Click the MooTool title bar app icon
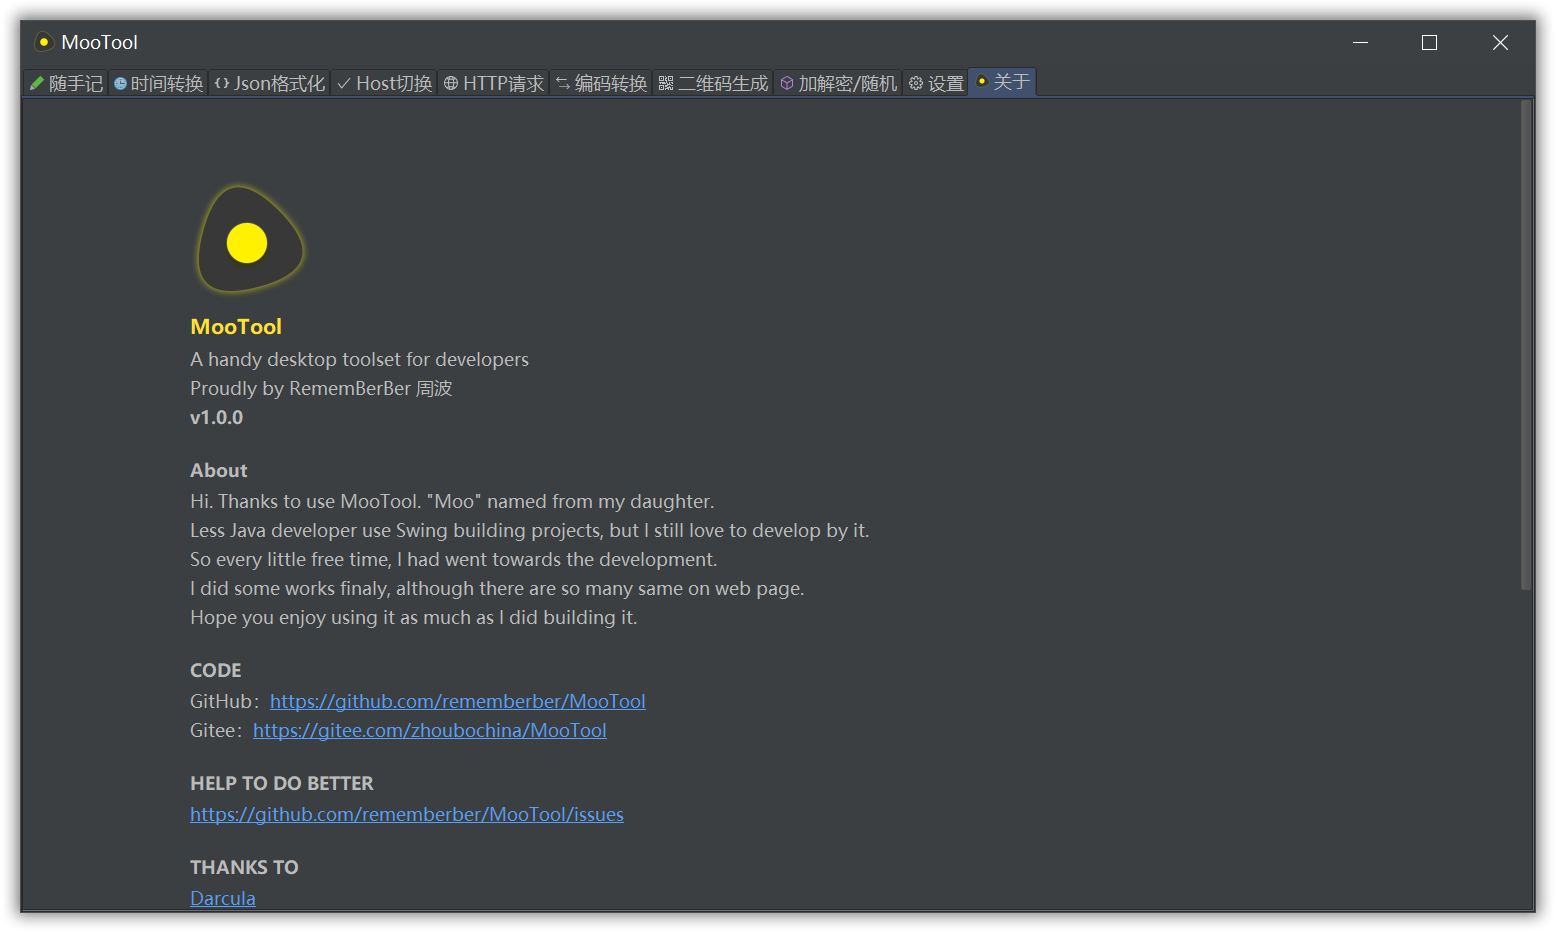The image size is (1556, 933). pyautogui.click(x=44, y=42)
